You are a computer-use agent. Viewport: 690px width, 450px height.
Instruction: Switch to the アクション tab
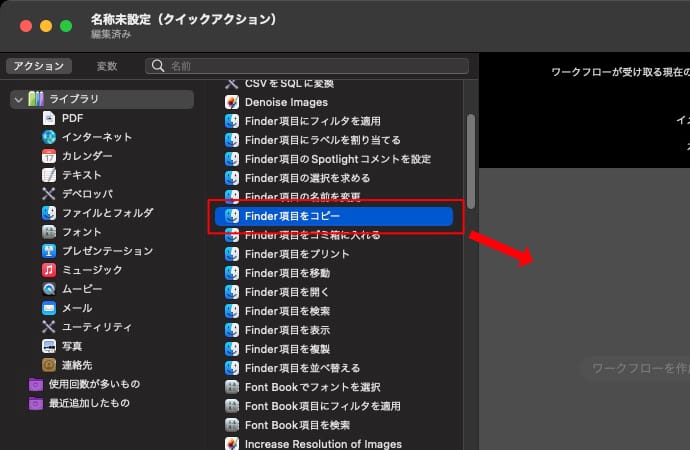tap(38, 66)
